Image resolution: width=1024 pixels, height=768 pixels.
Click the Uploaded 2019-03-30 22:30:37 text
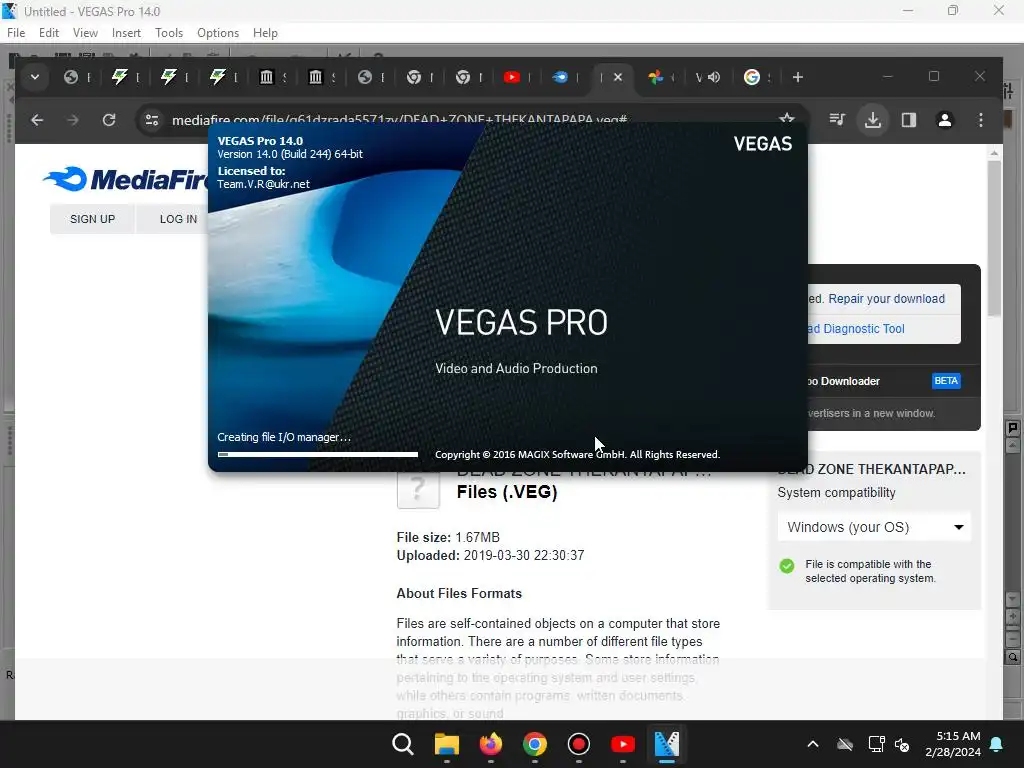click(x=490, y=556)
